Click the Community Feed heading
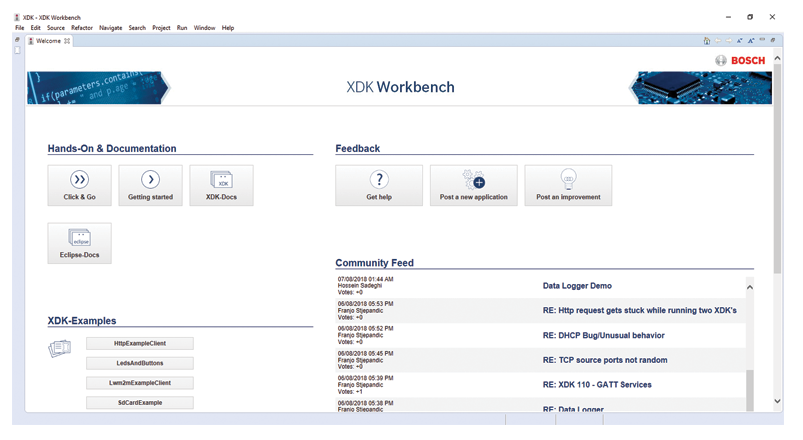Image resolution: width=803 pixels, height=440 pixels. 374,263
